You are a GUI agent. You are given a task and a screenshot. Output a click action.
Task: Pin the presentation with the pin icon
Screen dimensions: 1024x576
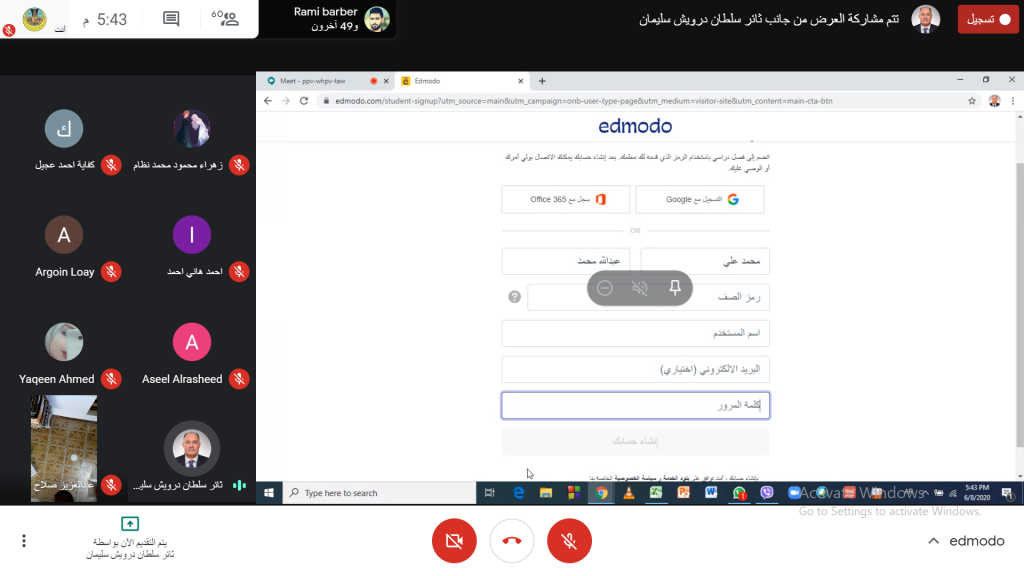click(675, 287)
